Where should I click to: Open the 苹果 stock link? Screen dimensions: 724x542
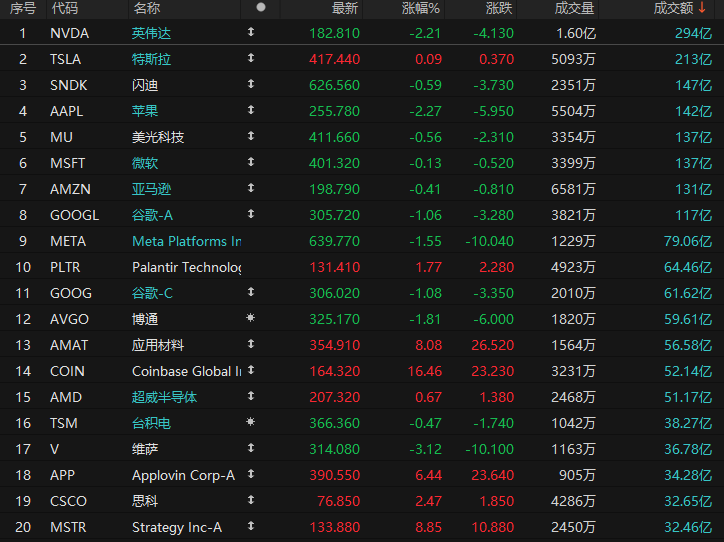pyautogui.click(x=145, y=111)
